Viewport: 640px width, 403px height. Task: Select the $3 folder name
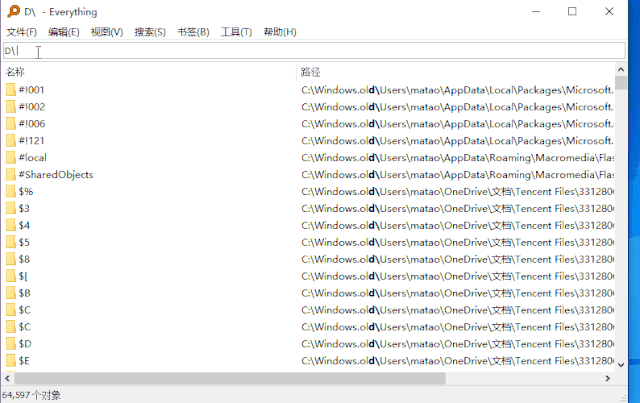tap(24, 209)
